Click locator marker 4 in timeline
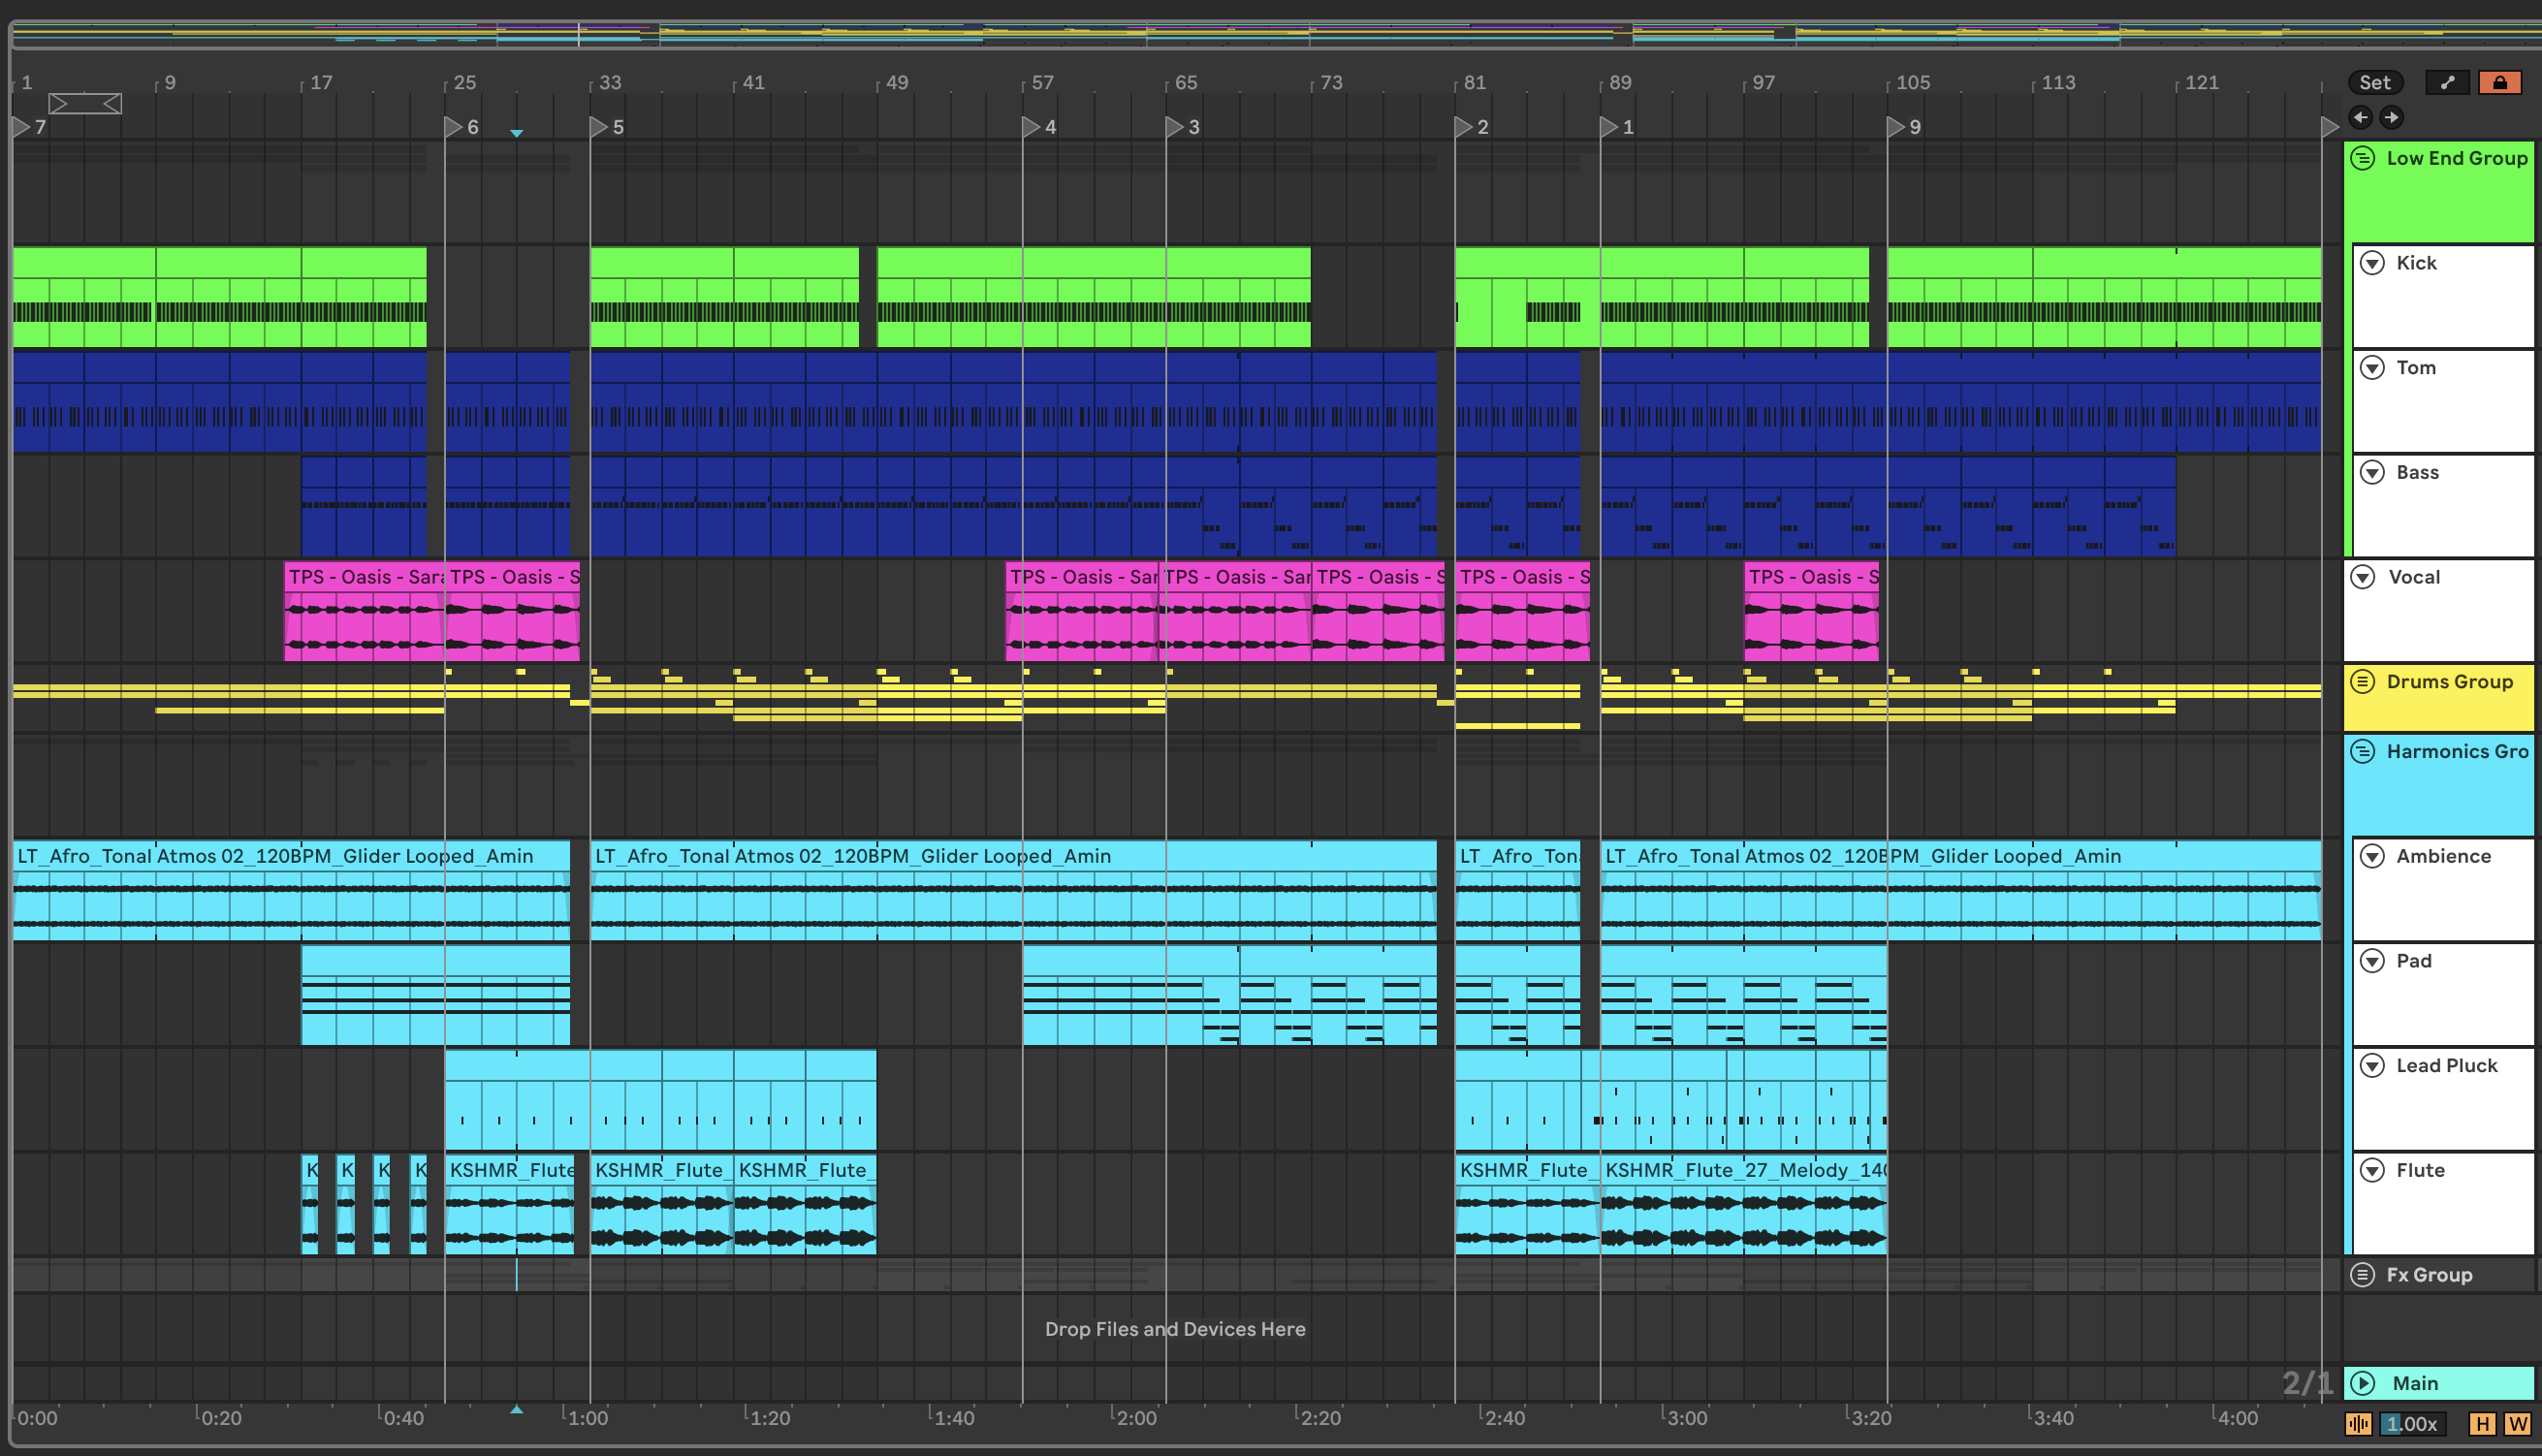 1032,127
